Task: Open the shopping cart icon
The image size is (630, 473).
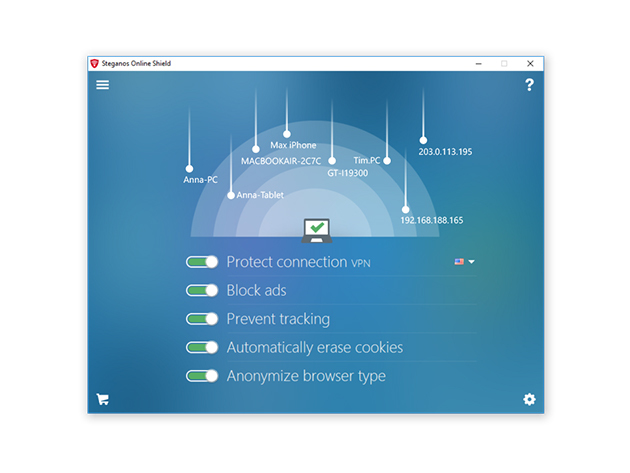Action: pyautogui.click(x=102, y=399)
